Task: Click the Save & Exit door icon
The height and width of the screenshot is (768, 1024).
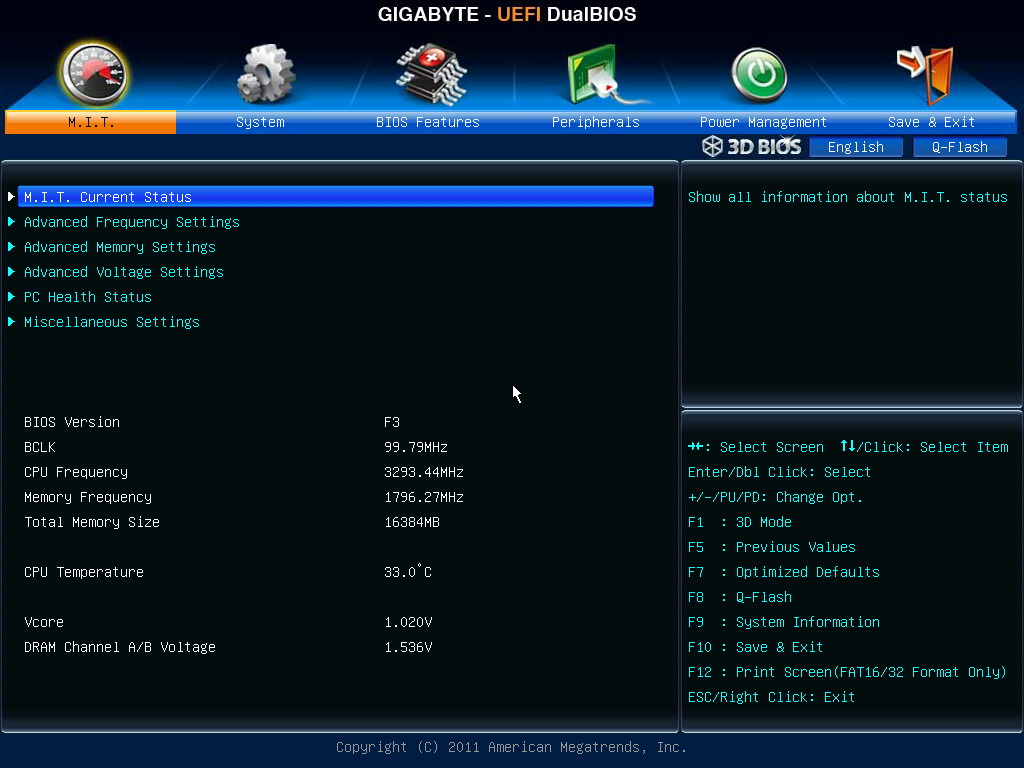Action: click(925, 74)
